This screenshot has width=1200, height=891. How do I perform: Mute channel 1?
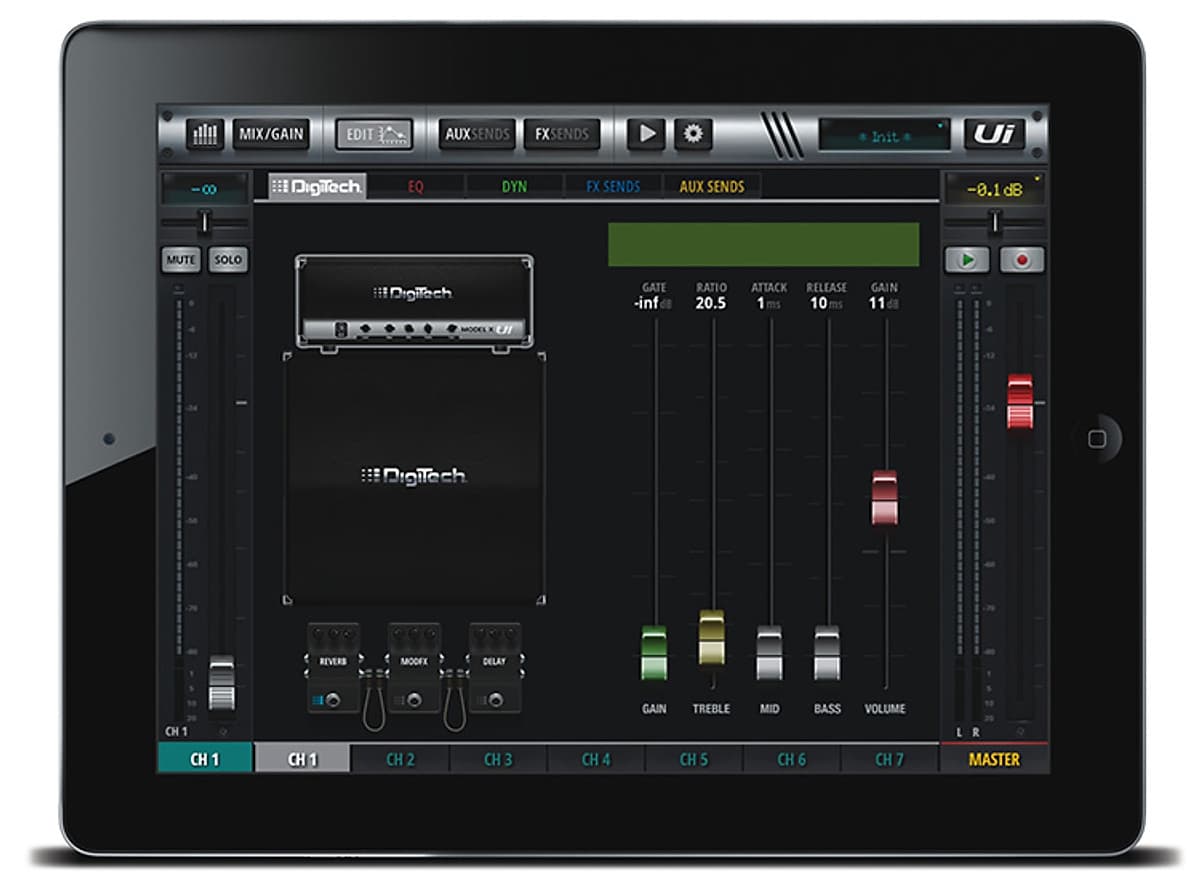coord(181,260)
